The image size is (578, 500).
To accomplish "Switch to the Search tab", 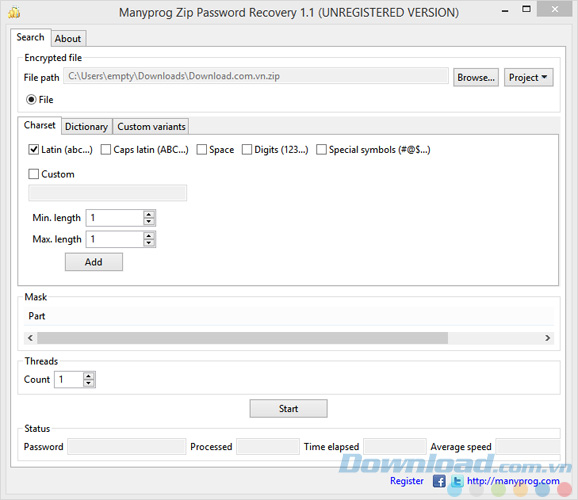I will (x=31, y=37).
